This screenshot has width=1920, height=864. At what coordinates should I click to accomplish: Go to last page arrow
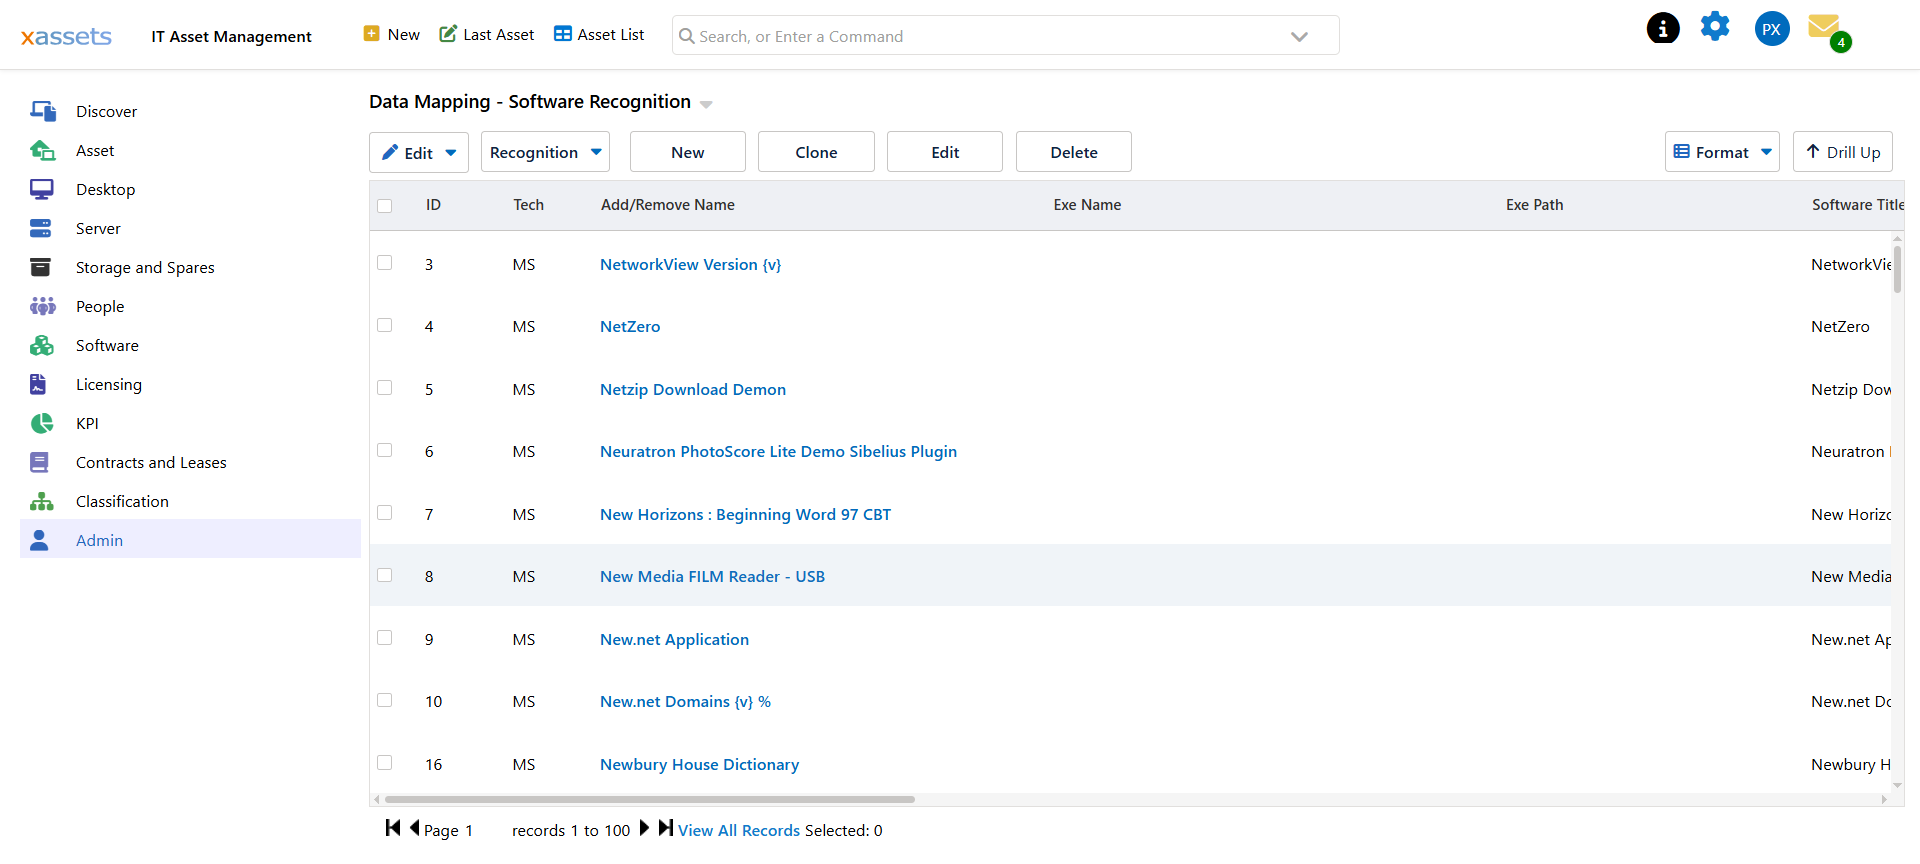[x=666, y=828]
